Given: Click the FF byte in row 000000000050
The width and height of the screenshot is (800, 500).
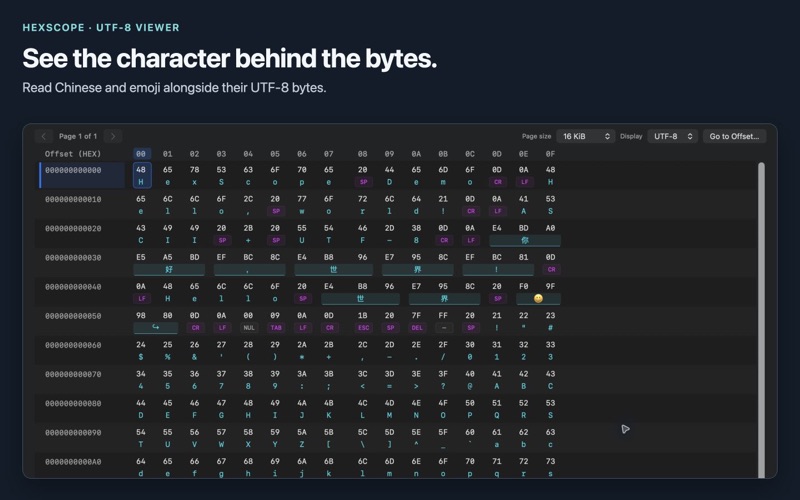Looking at the screenshot, I should [443, 316].
